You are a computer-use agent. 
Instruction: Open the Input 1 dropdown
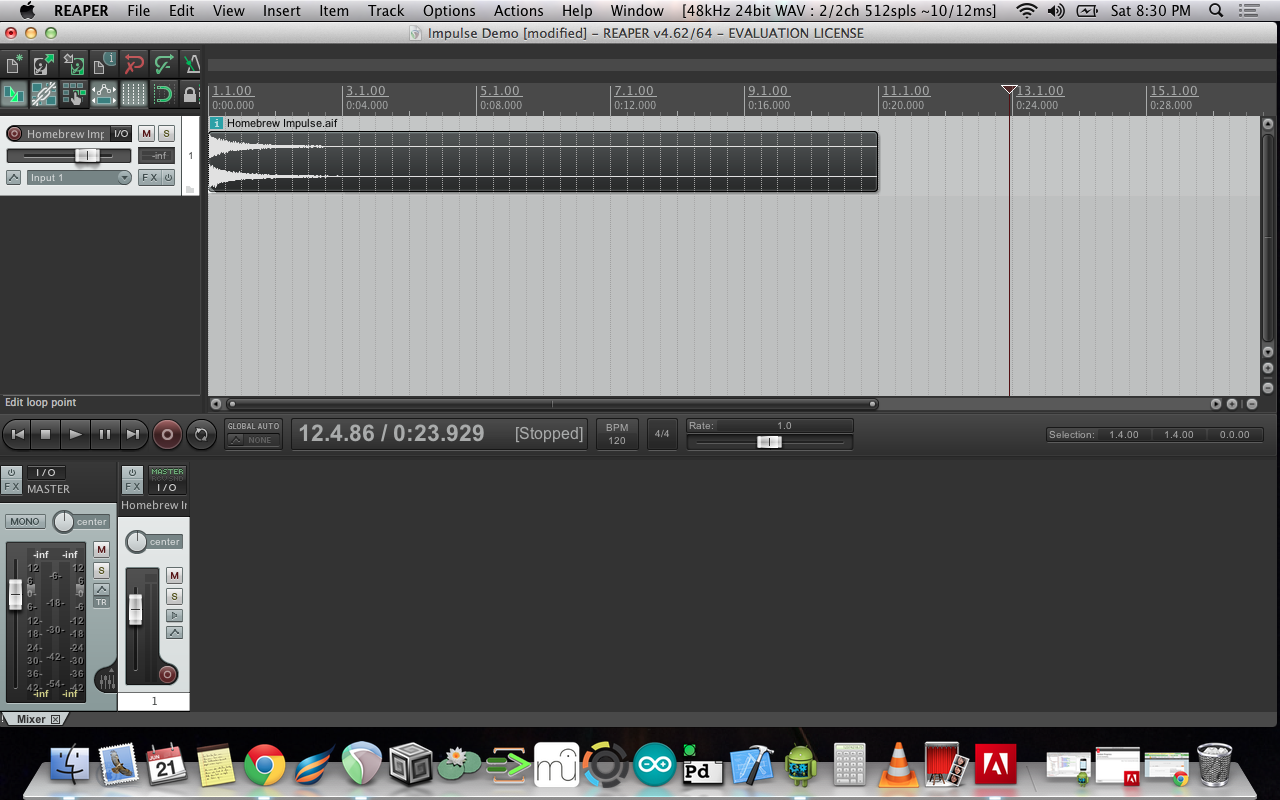(x=79, y=177)
